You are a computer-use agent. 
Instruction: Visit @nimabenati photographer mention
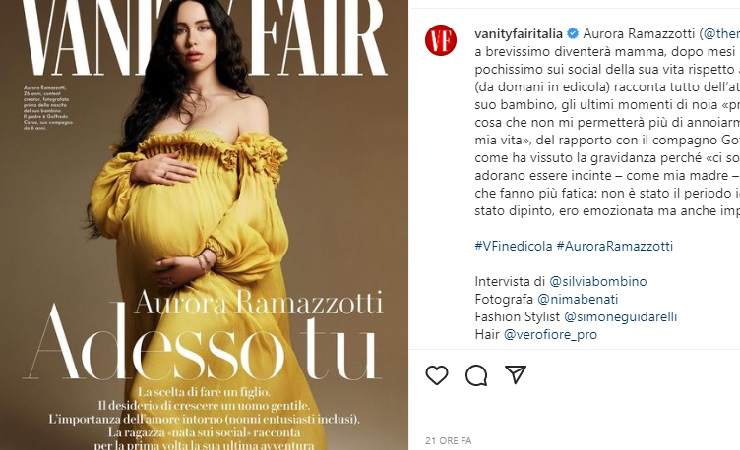(577, 299)
